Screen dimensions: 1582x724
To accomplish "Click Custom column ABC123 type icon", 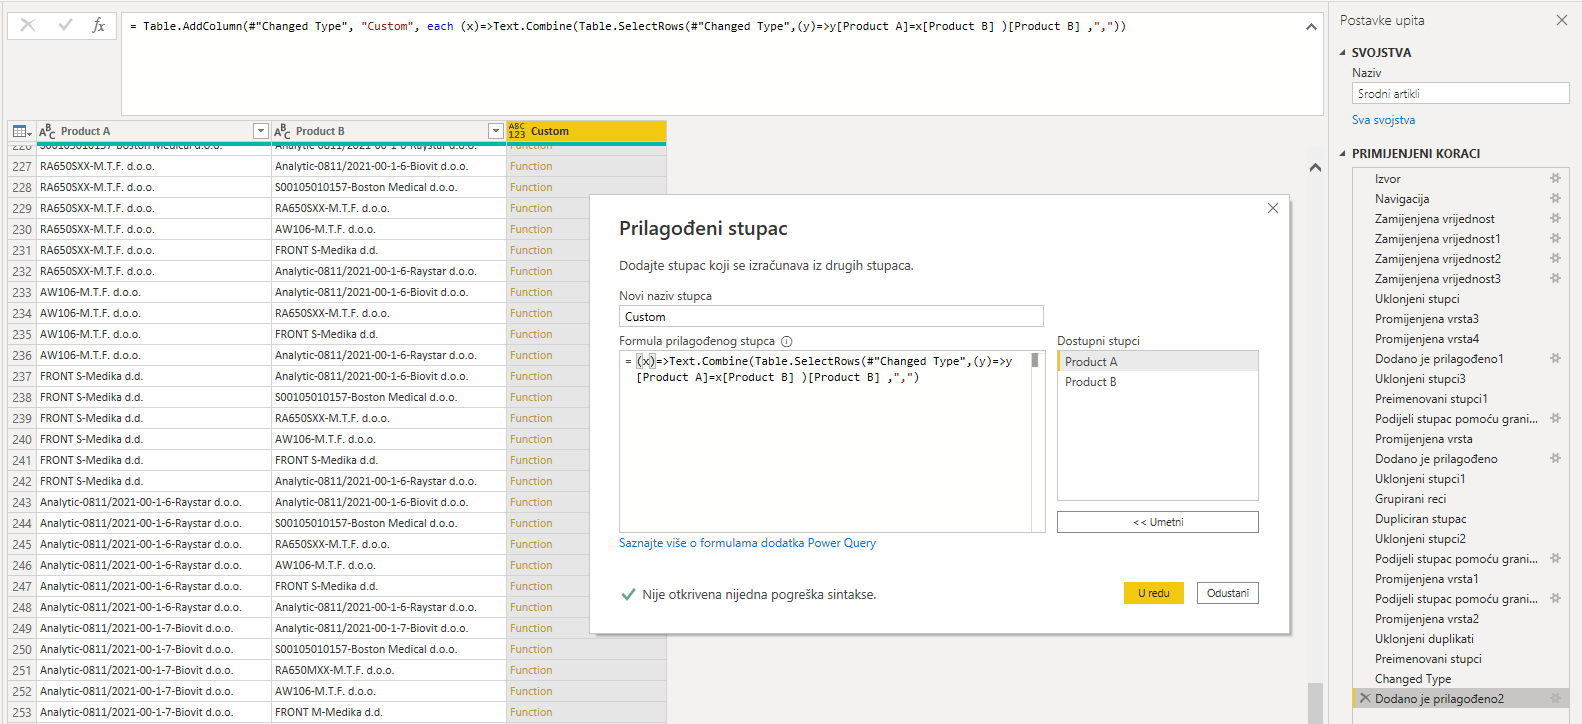I will (x=517, y=131).
